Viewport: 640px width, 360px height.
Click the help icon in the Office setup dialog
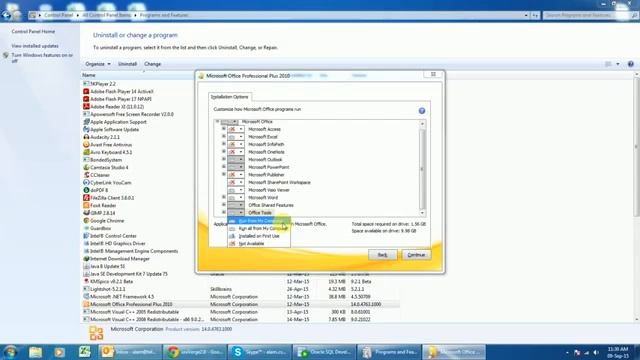(422, 111)
